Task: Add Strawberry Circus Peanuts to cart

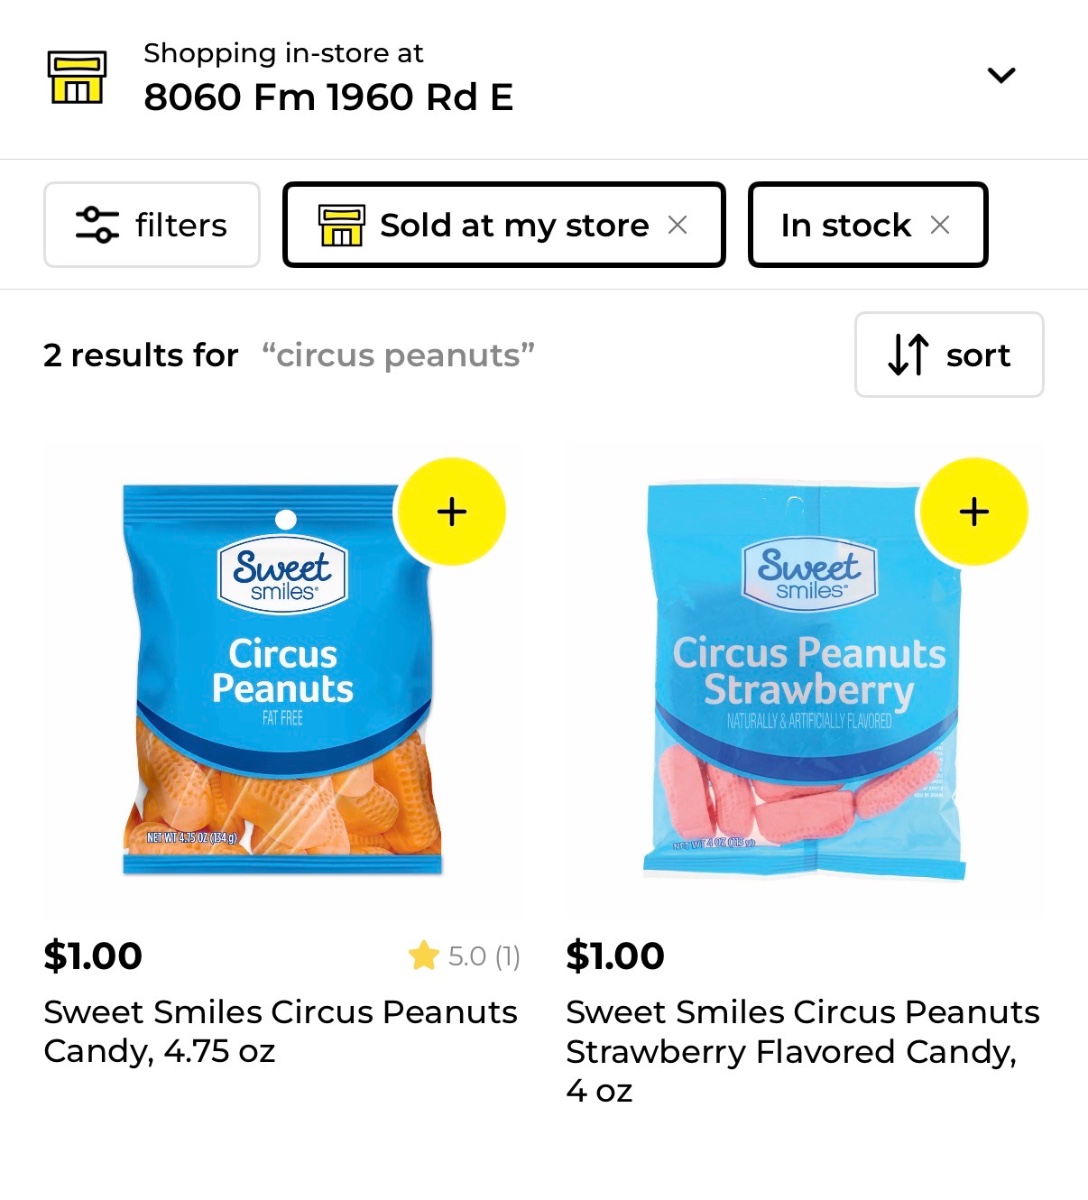Action: 974,512
